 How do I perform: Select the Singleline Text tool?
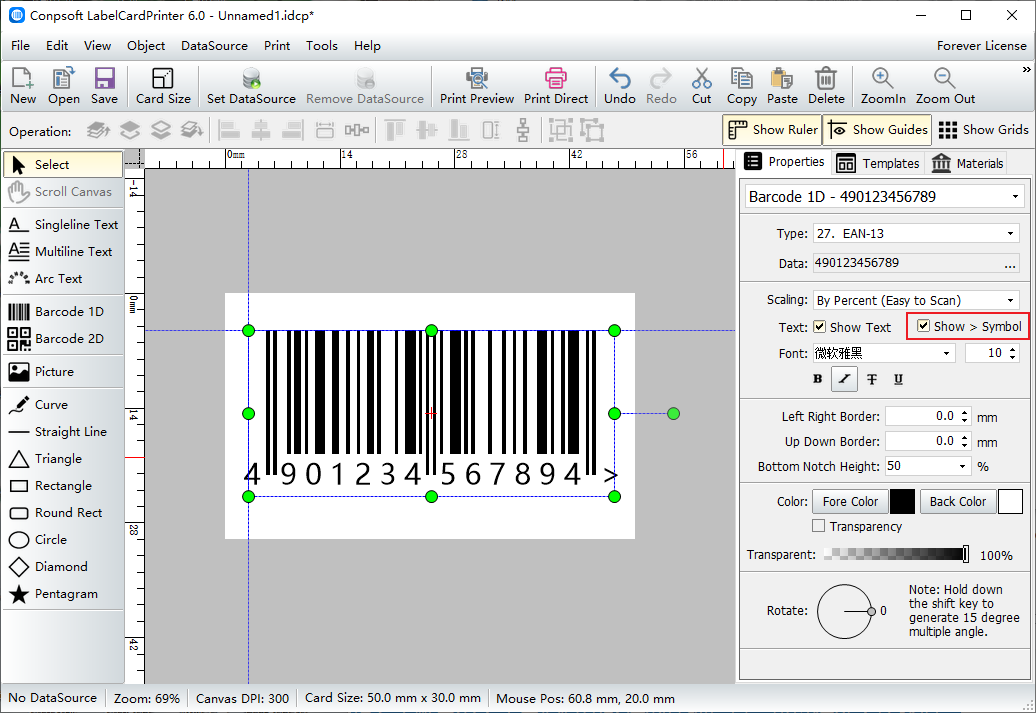(63, 225)
